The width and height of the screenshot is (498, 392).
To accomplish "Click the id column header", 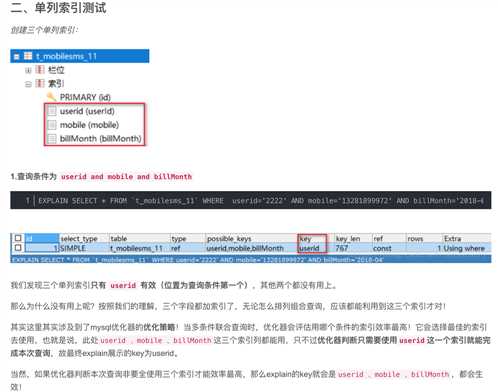I will tap(42, 238).
